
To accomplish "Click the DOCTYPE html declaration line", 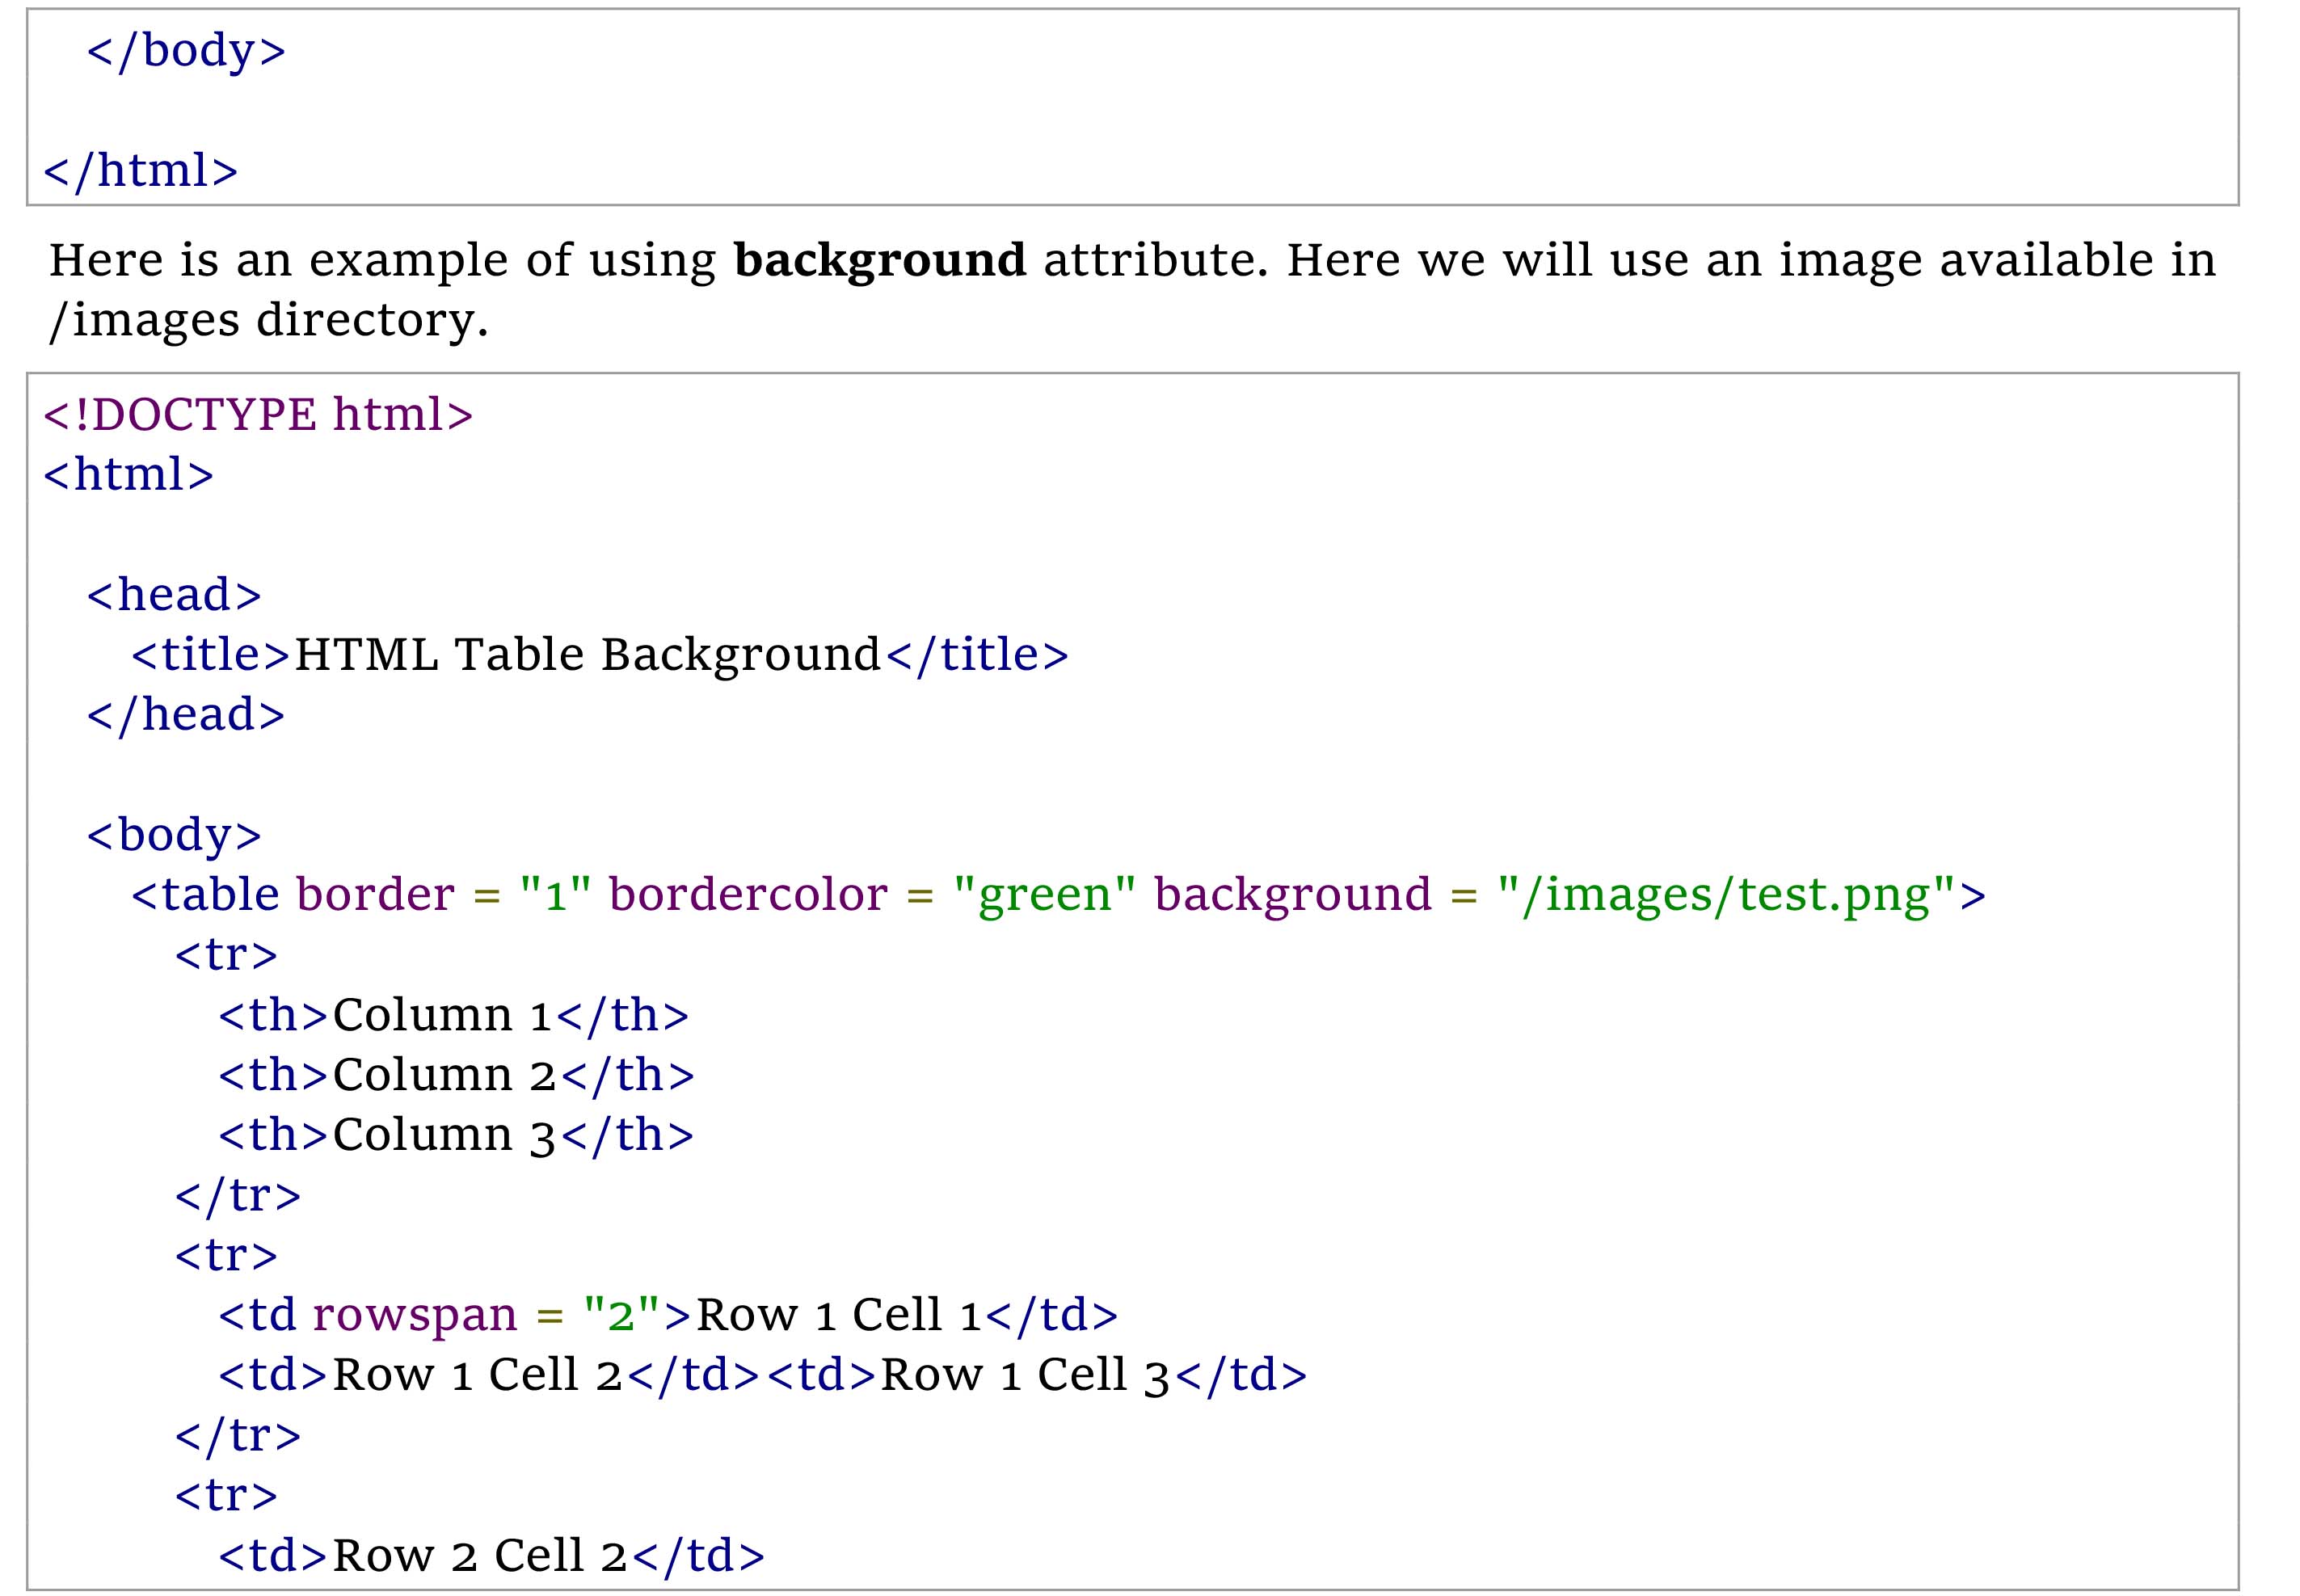I will [x=258, y=414].
